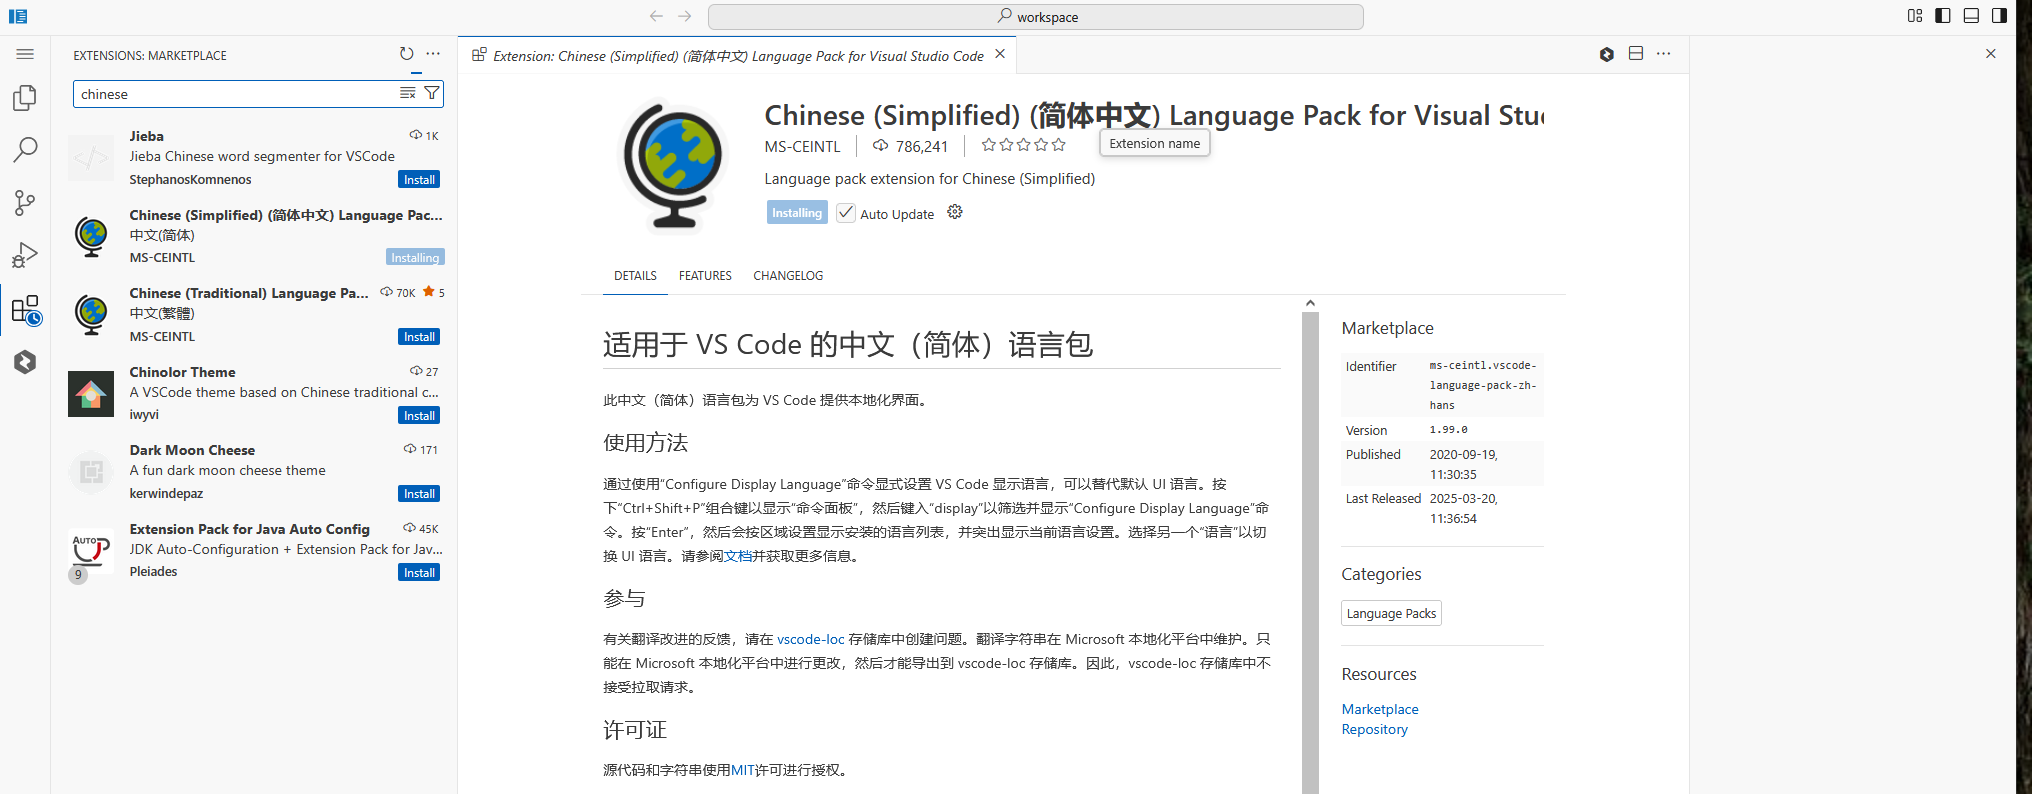Switch to the DETAILS tab
The width and height of the screenshot is (2032, 794).
pyautogui.click(x=636, y=276)
